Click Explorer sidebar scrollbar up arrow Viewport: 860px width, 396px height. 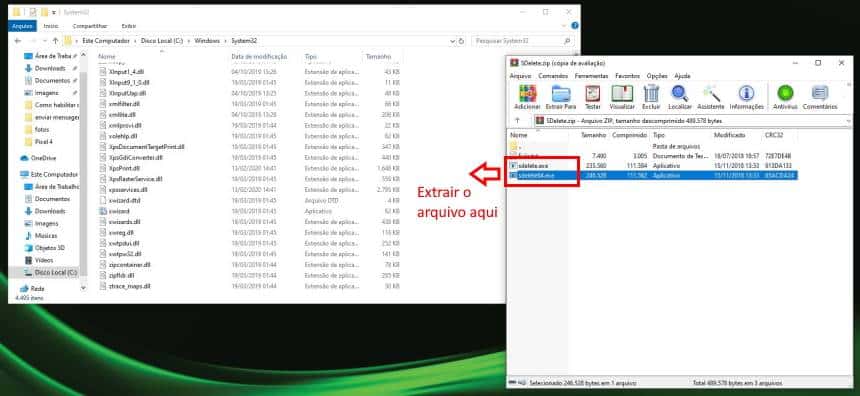click(x=83, y=55)
